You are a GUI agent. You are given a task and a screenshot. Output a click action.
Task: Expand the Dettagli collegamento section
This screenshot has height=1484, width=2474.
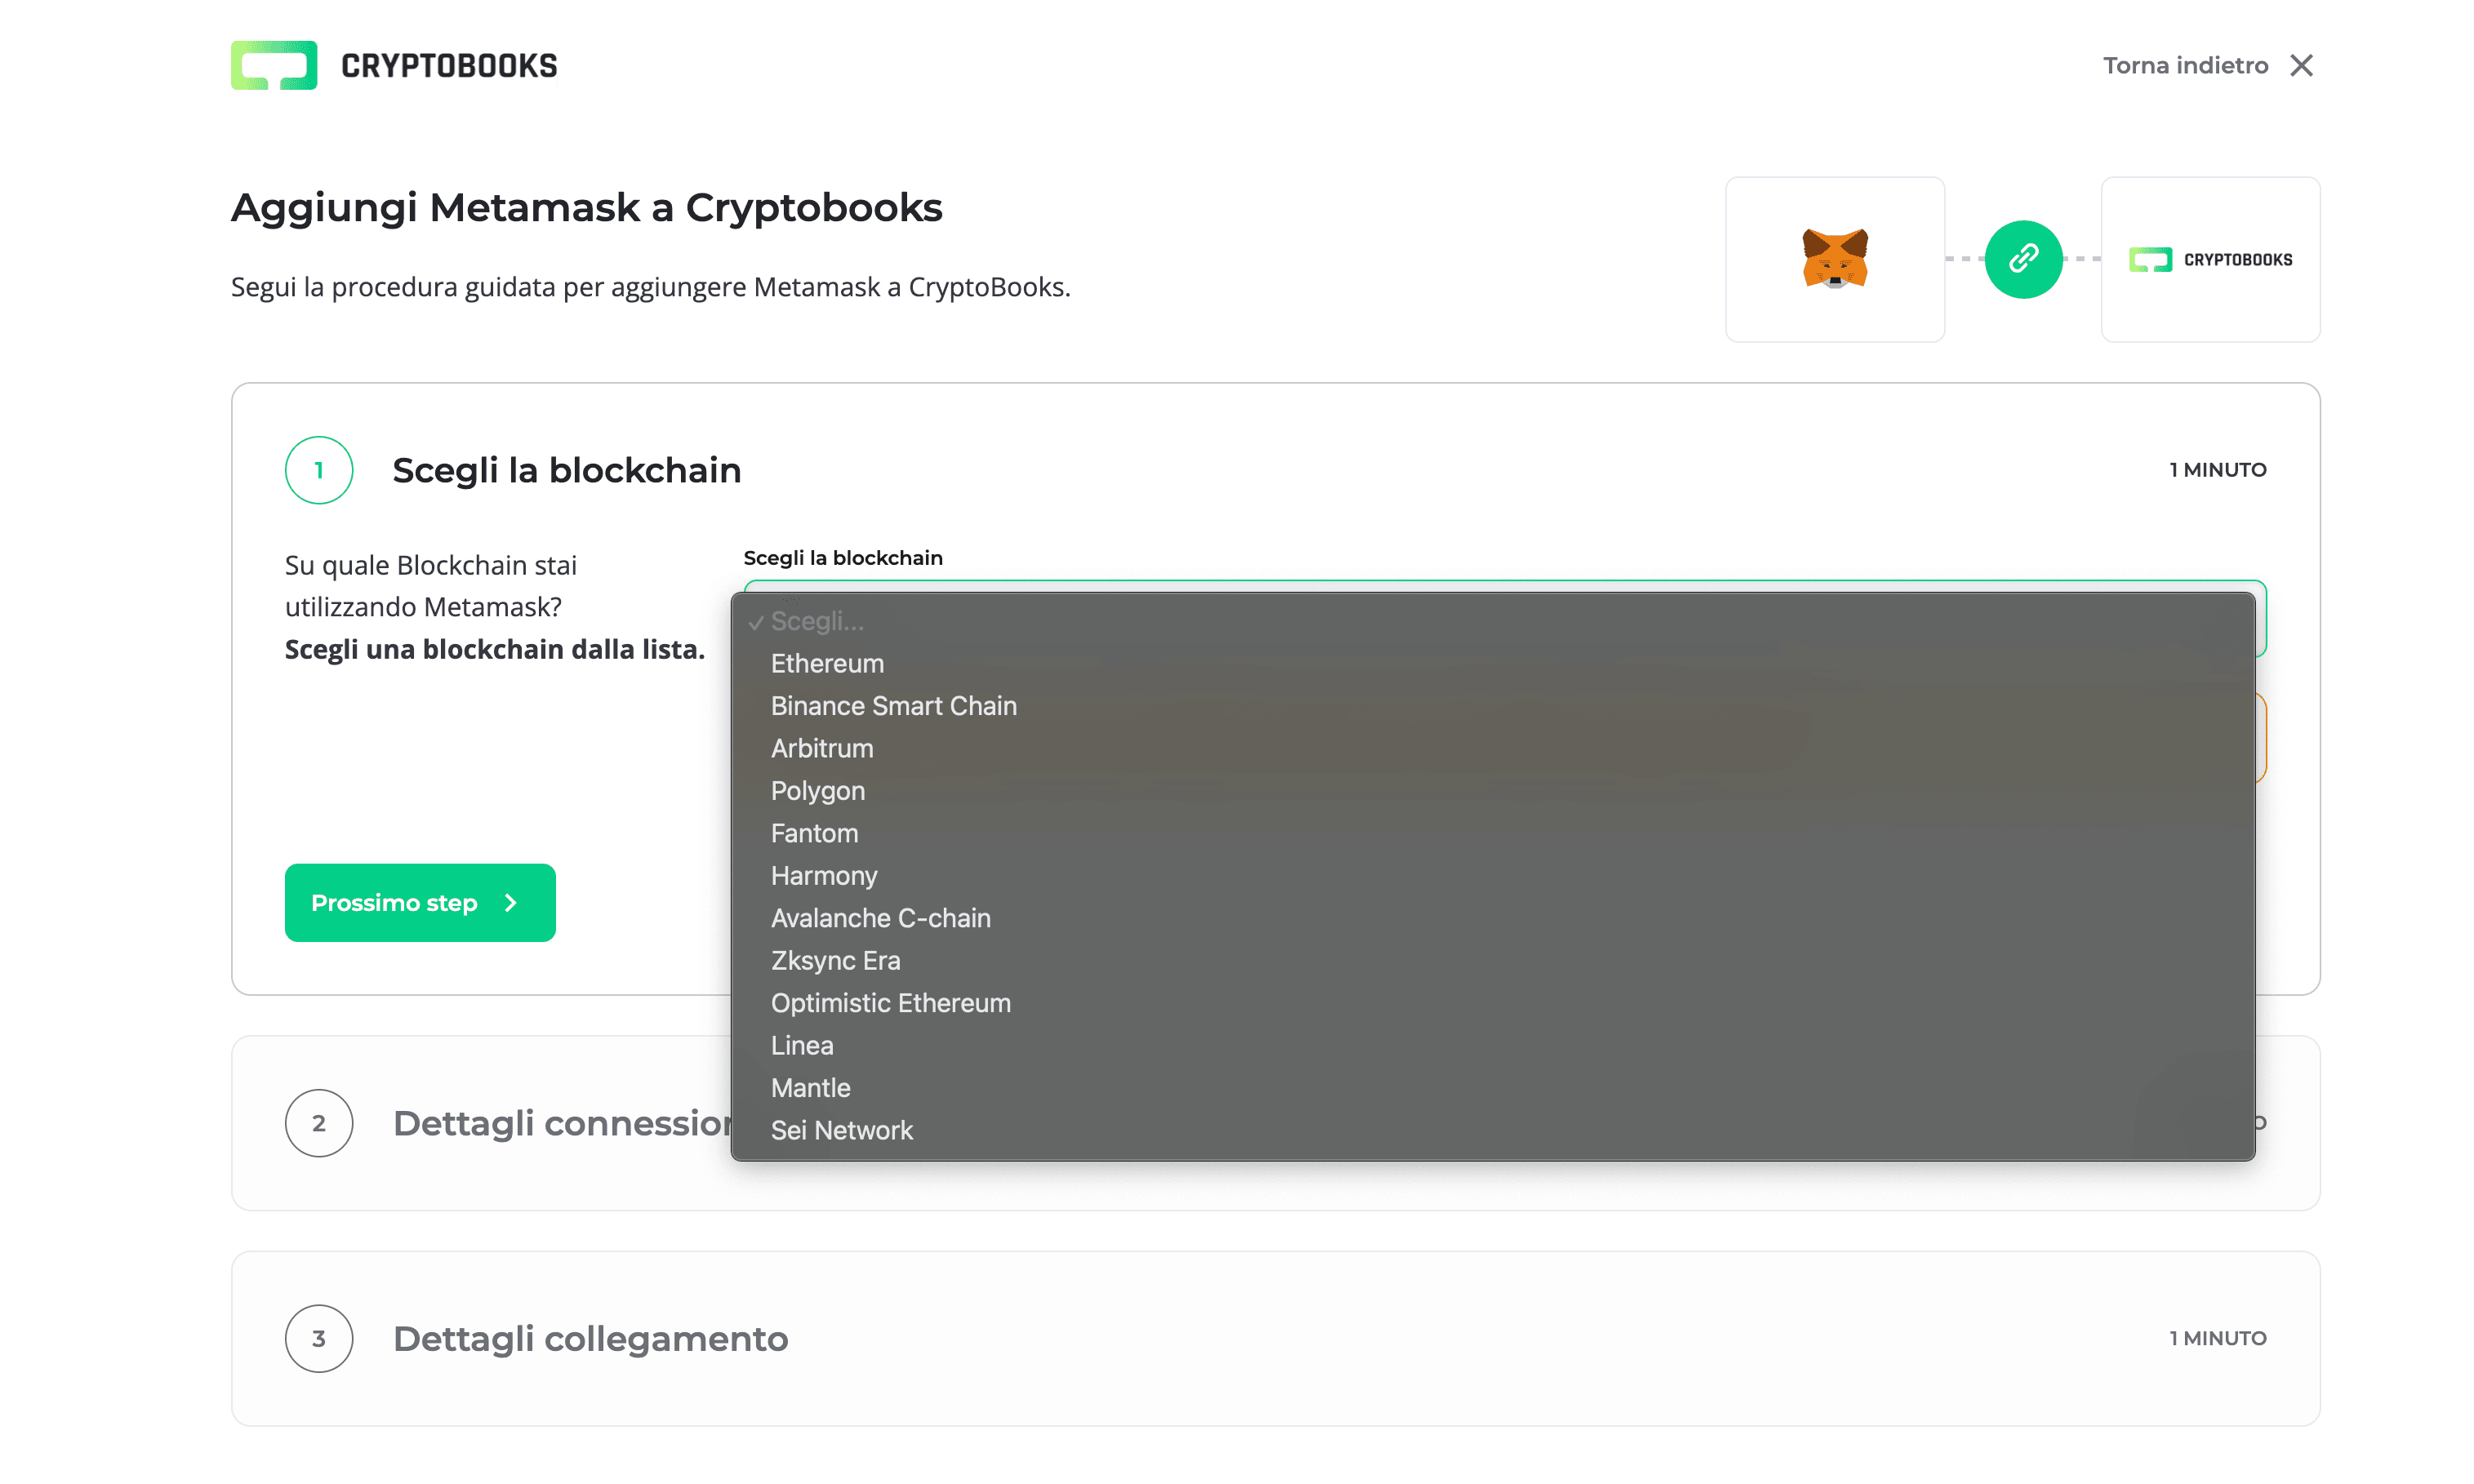pos(590,1338)
